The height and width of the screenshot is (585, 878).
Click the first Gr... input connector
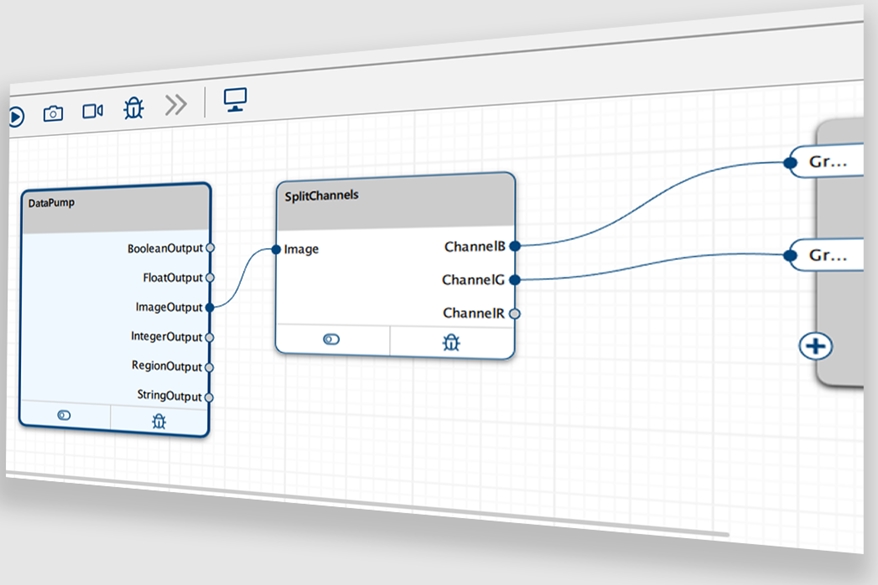point(791,161)
